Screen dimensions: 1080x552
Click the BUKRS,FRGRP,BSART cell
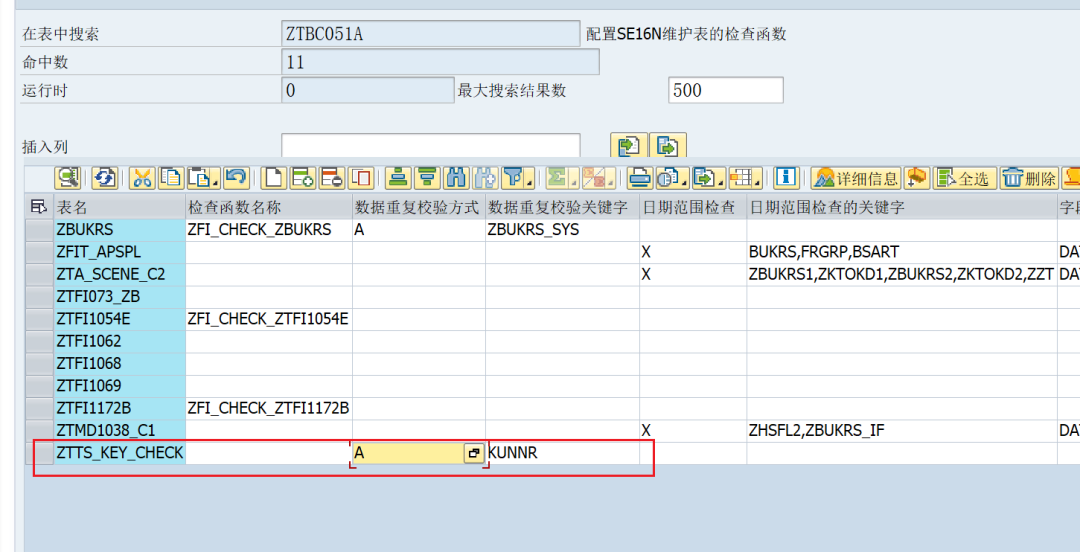pos(902,252)
